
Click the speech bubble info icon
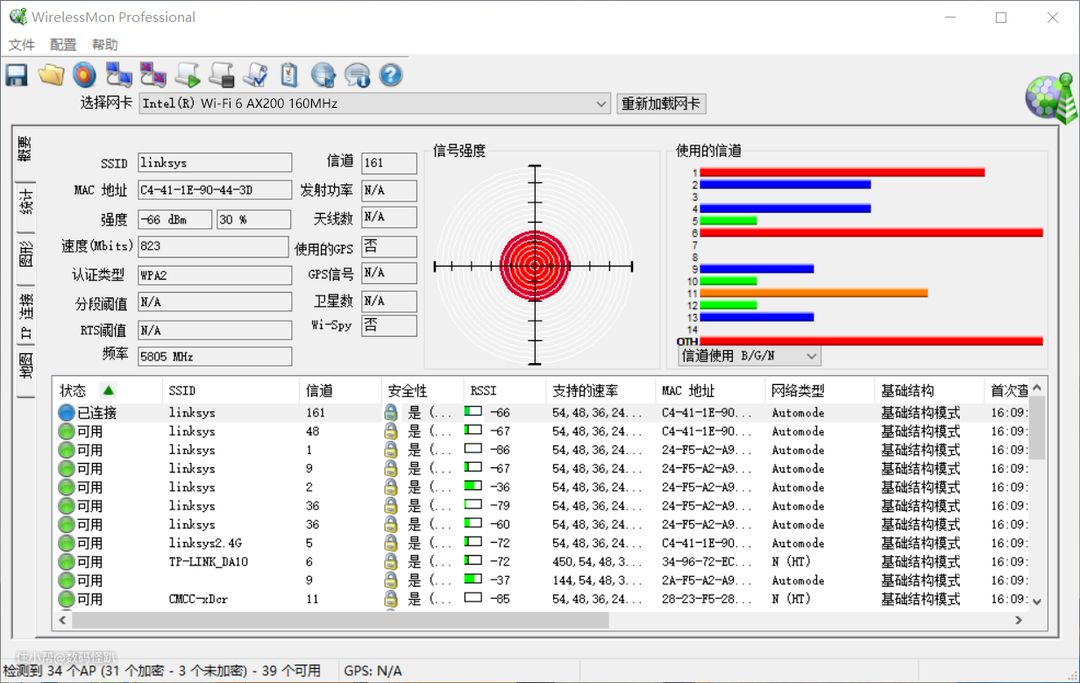point(357,75)
